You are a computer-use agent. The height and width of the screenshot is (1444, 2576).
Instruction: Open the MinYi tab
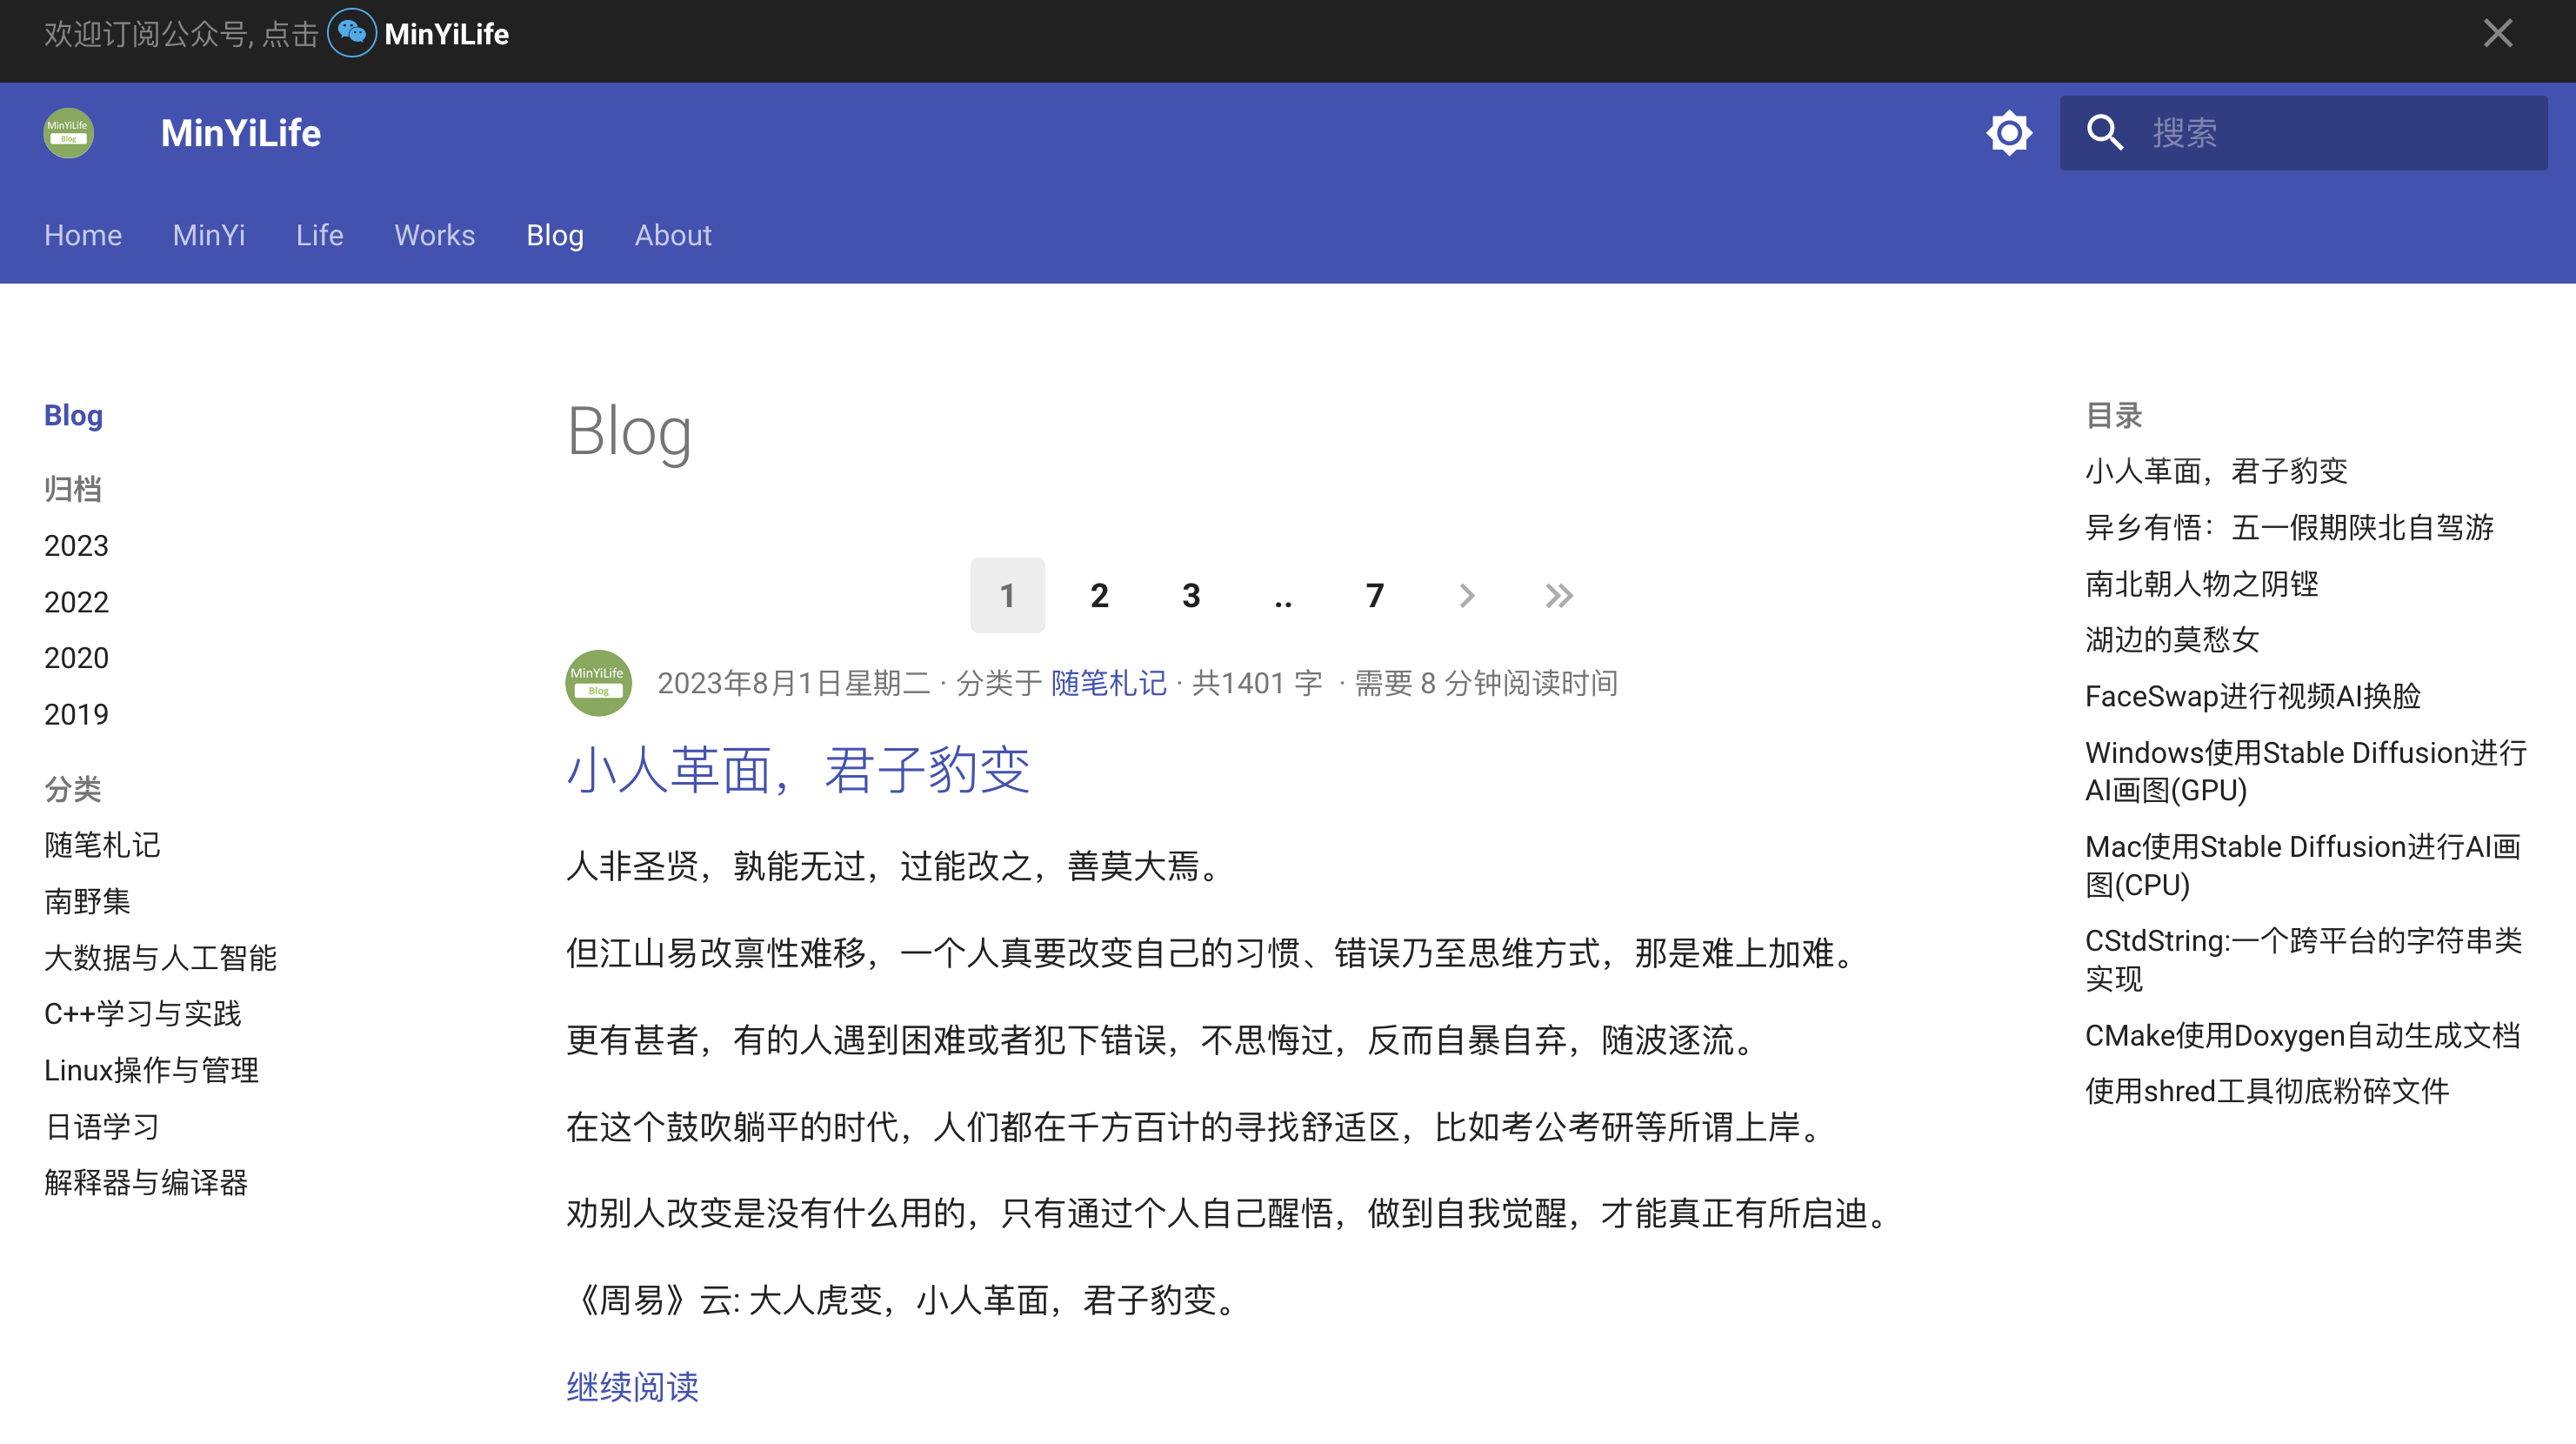pyautogui.click(x=209, y=235)
